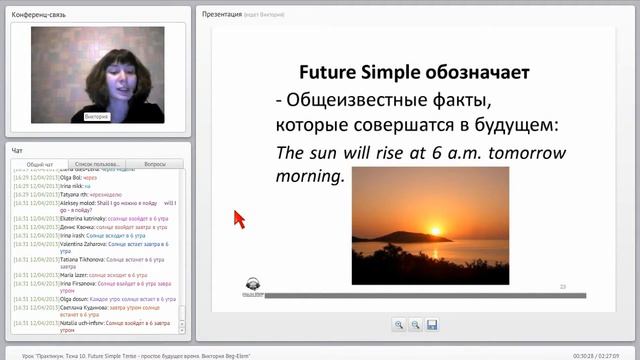
Task: Zoom in on the presentation slide
Action: [399, 325]
